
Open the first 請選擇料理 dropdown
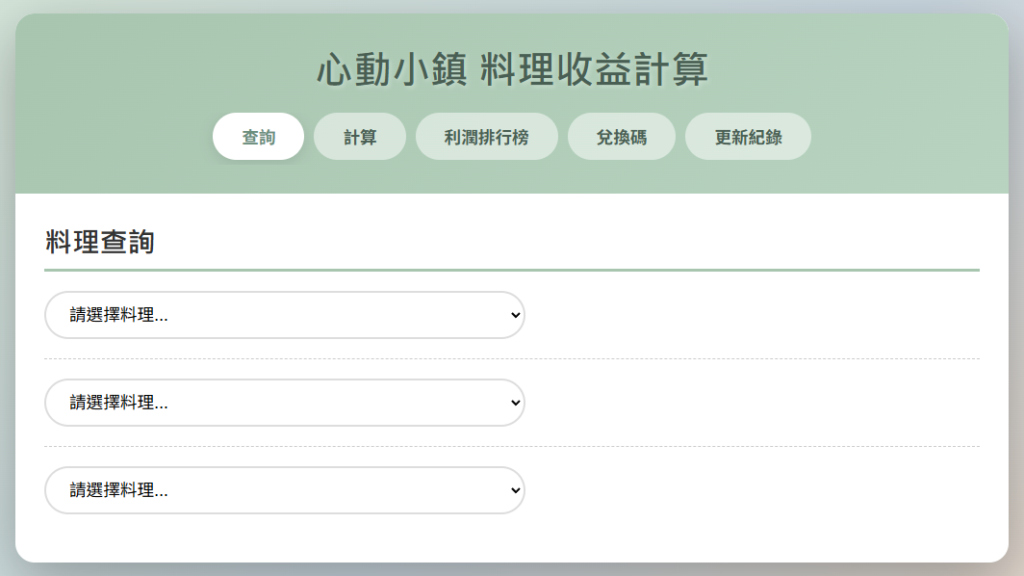click(x=283, y=314)
